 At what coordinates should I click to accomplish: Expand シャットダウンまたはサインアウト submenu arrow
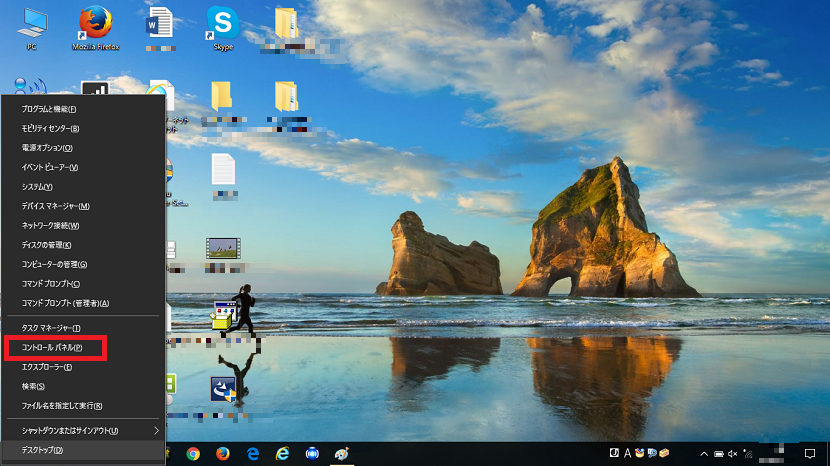156,431
